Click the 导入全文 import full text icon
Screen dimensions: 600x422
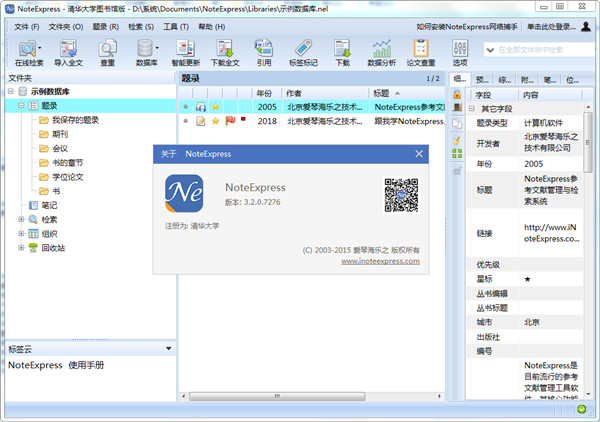click(69, 48)
